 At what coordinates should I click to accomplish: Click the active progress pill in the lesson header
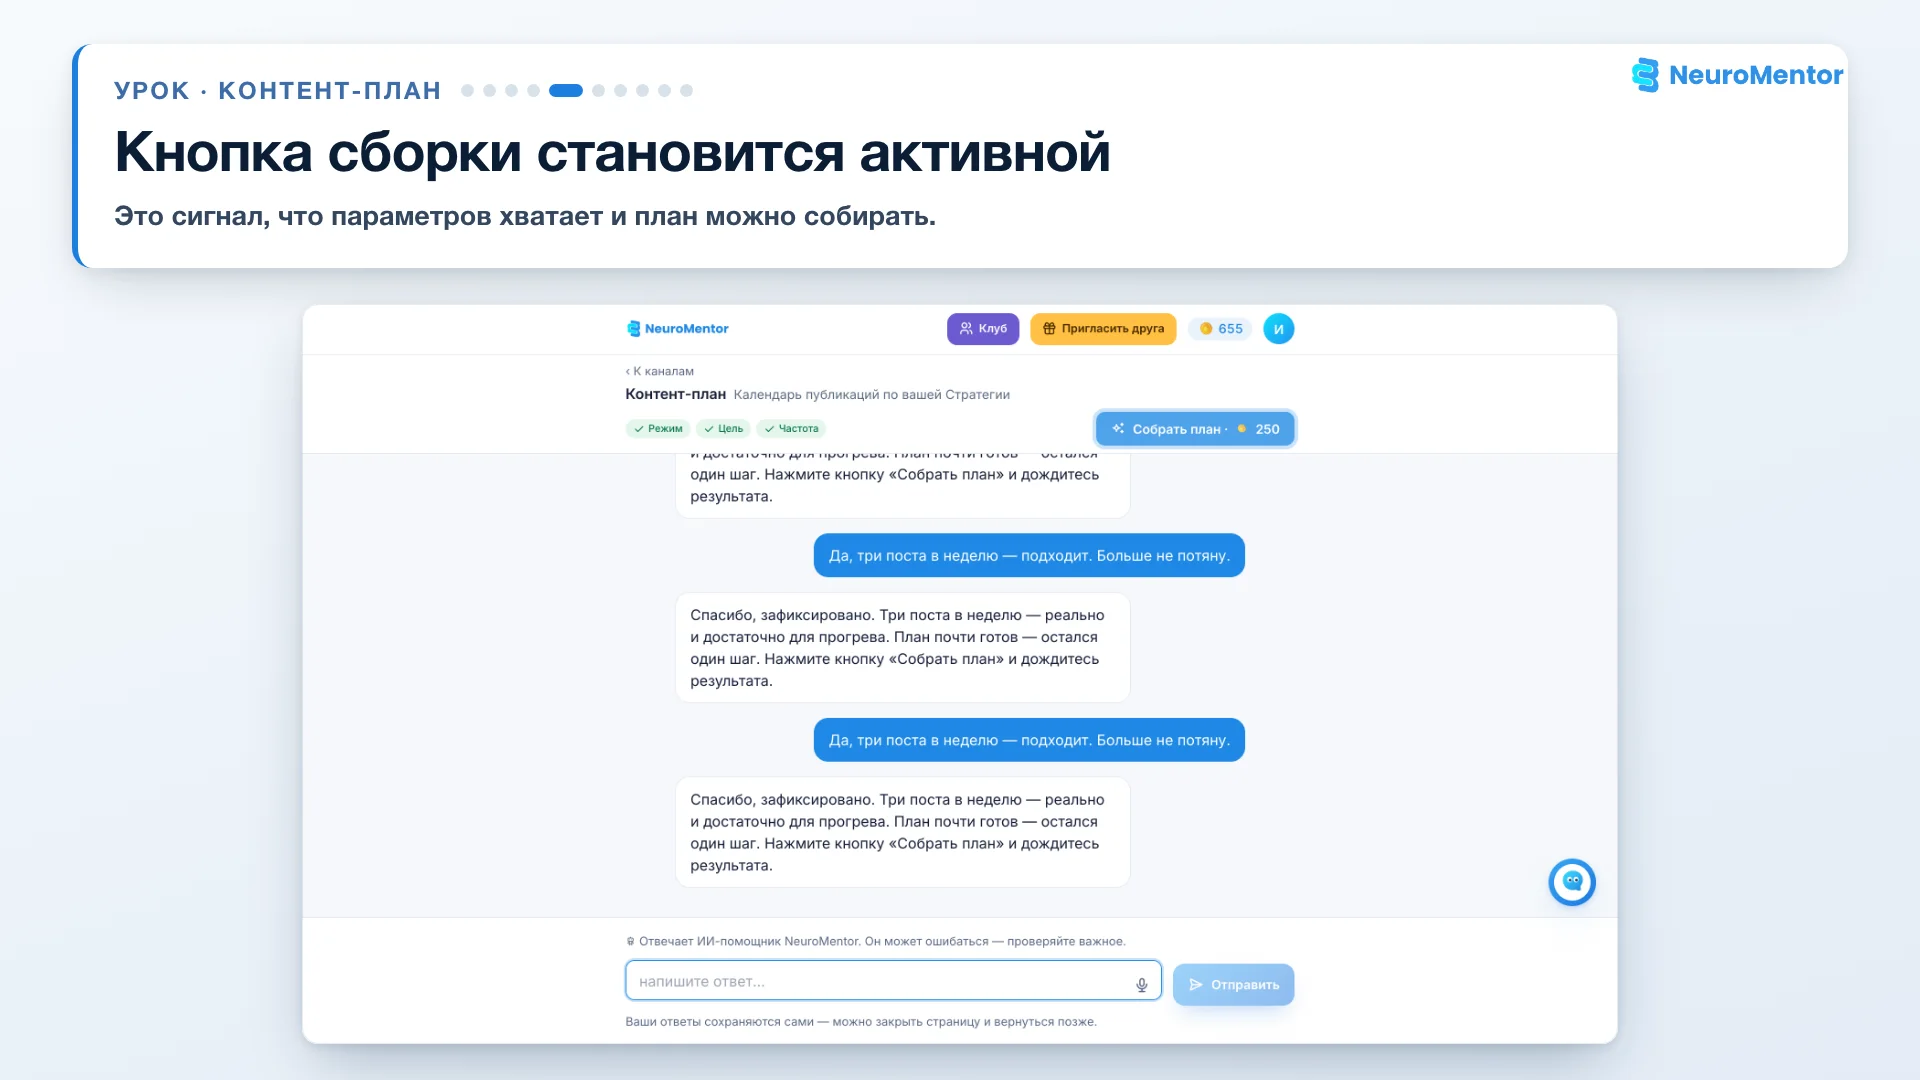[566, 90]
